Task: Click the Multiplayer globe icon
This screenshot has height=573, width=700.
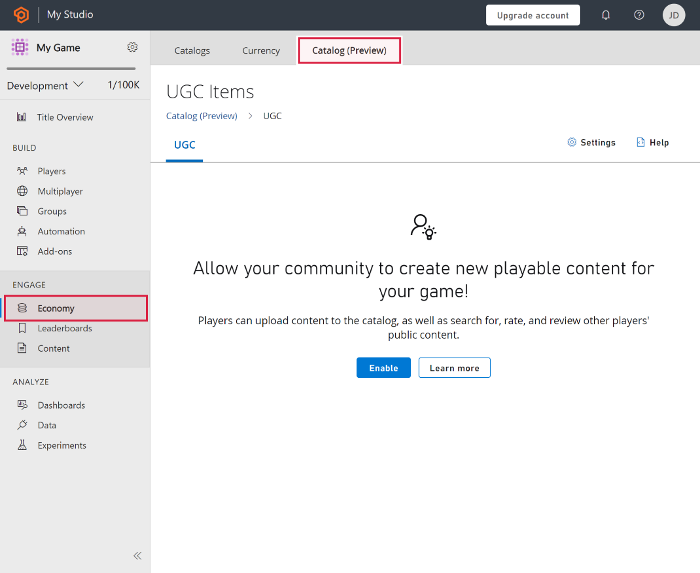Action: (22, 191)
